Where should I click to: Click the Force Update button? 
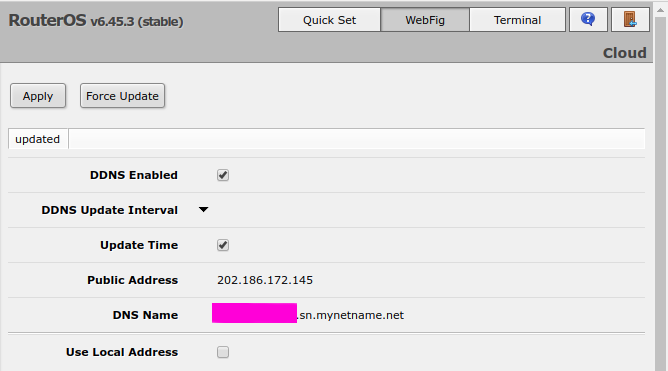(x=122, y=96)
